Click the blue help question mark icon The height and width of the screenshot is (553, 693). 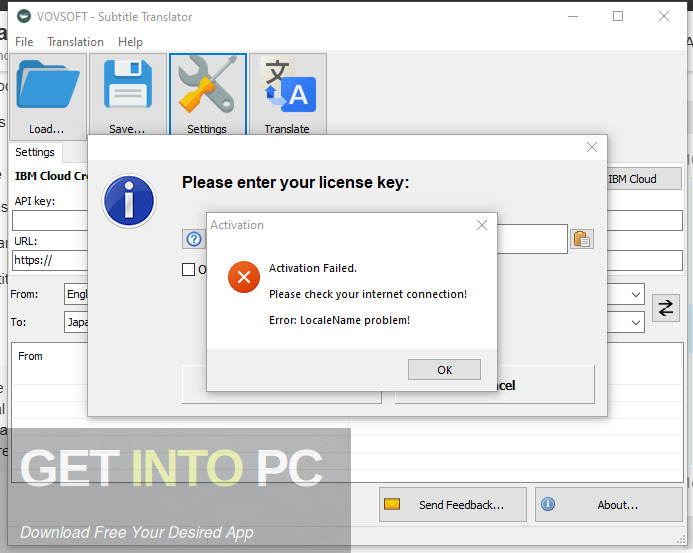click(x=194, y=239)
